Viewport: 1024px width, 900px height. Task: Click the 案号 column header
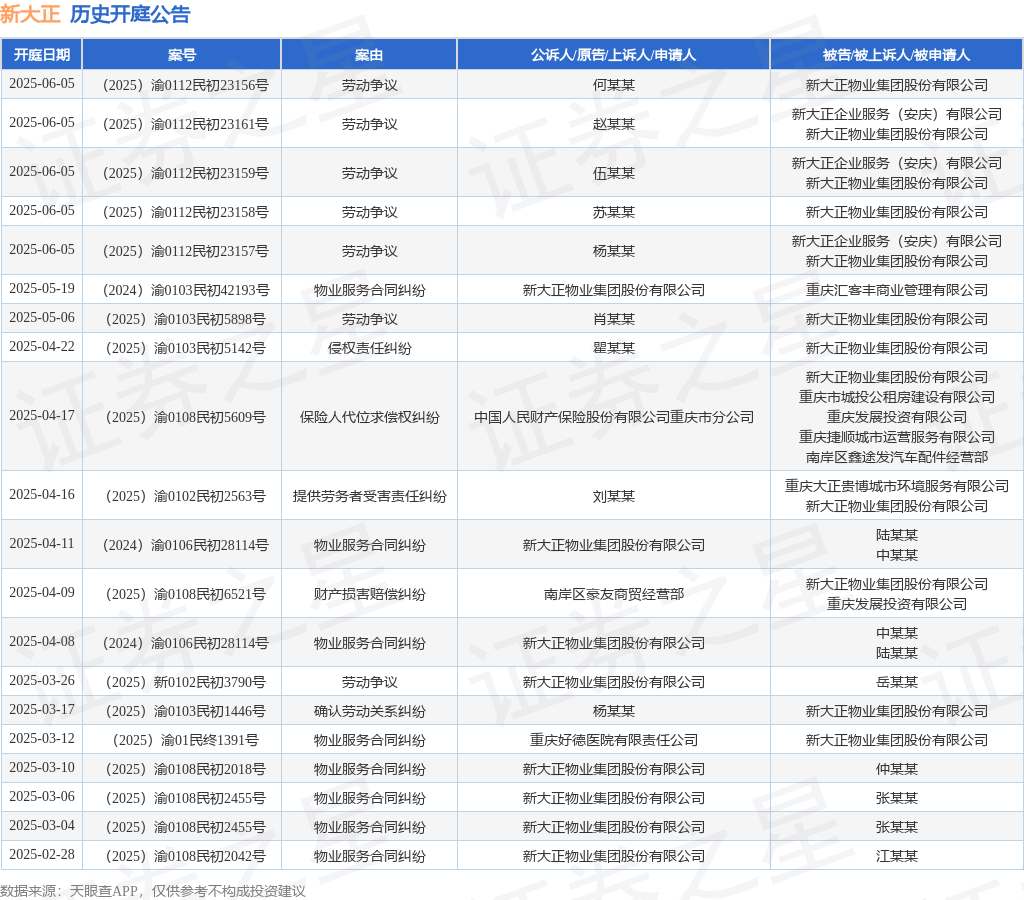182,55
